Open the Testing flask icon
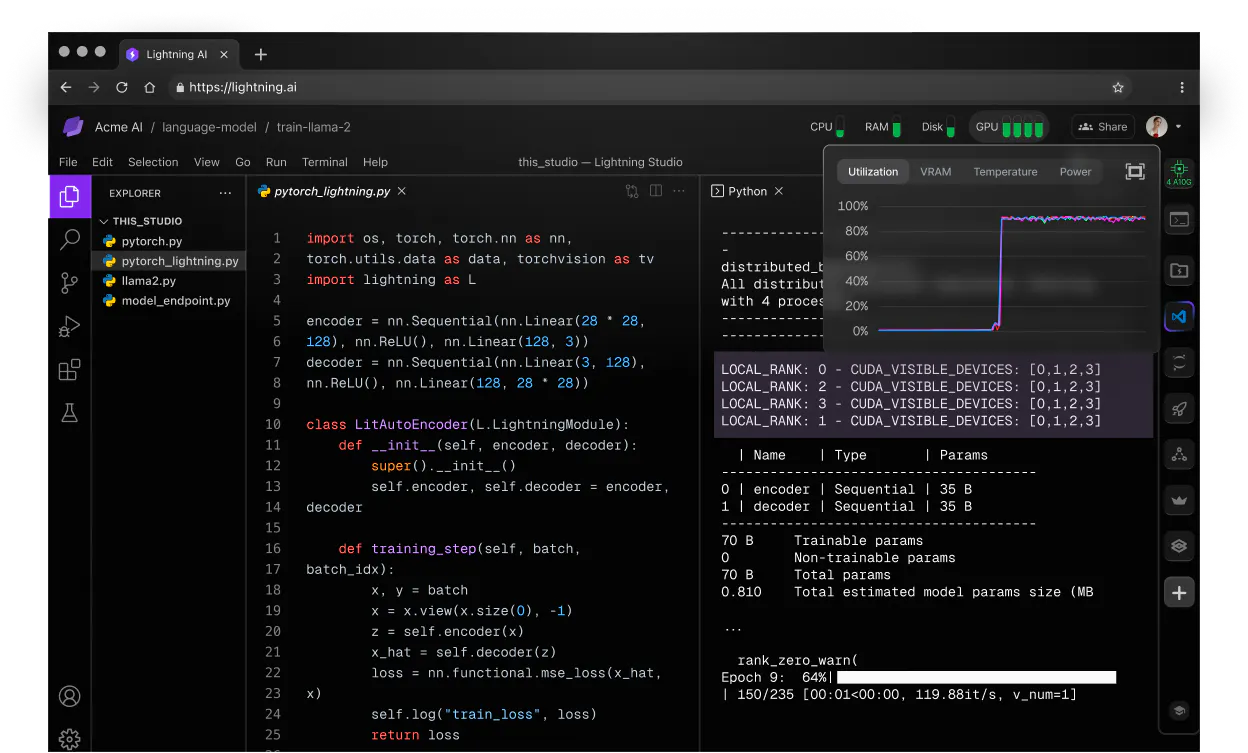1248x753 pixels. pos(70,413)
